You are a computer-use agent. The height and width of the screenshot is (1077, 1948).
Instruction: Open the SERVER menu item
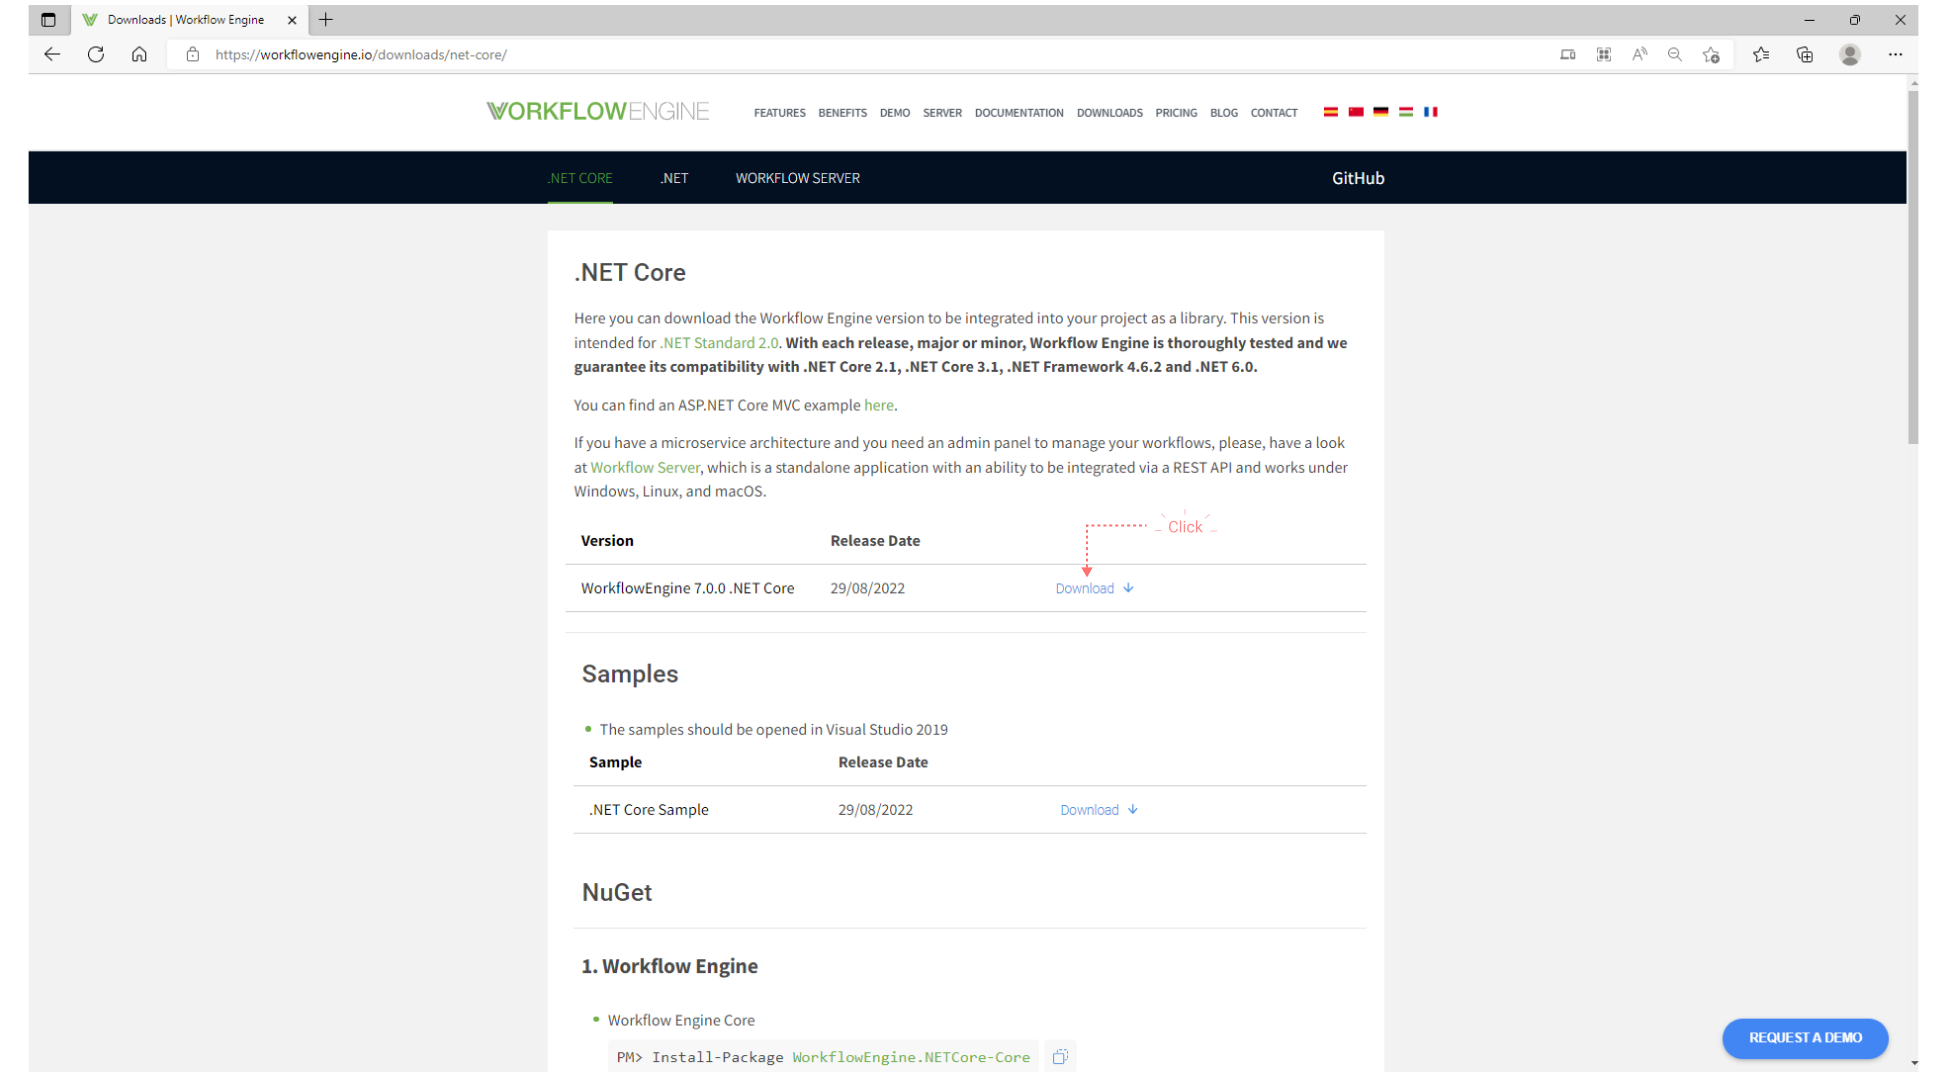click(x=942, y=113)
